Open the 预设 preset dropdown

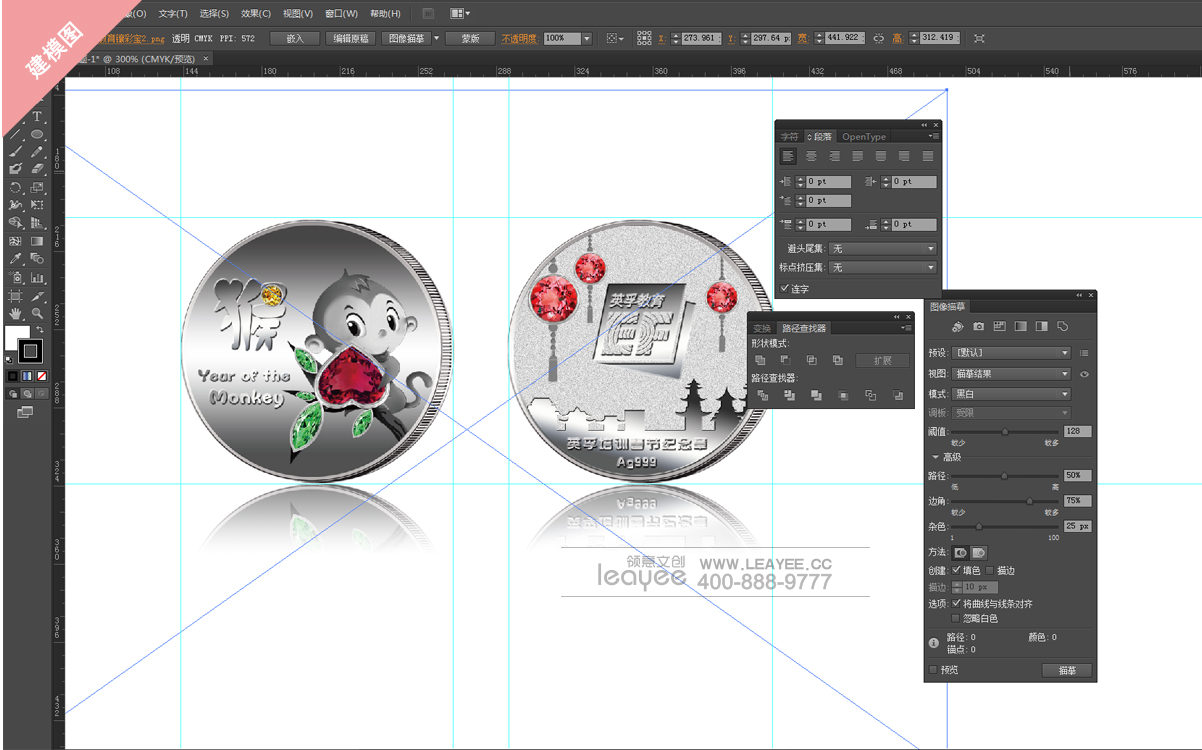1012,353
